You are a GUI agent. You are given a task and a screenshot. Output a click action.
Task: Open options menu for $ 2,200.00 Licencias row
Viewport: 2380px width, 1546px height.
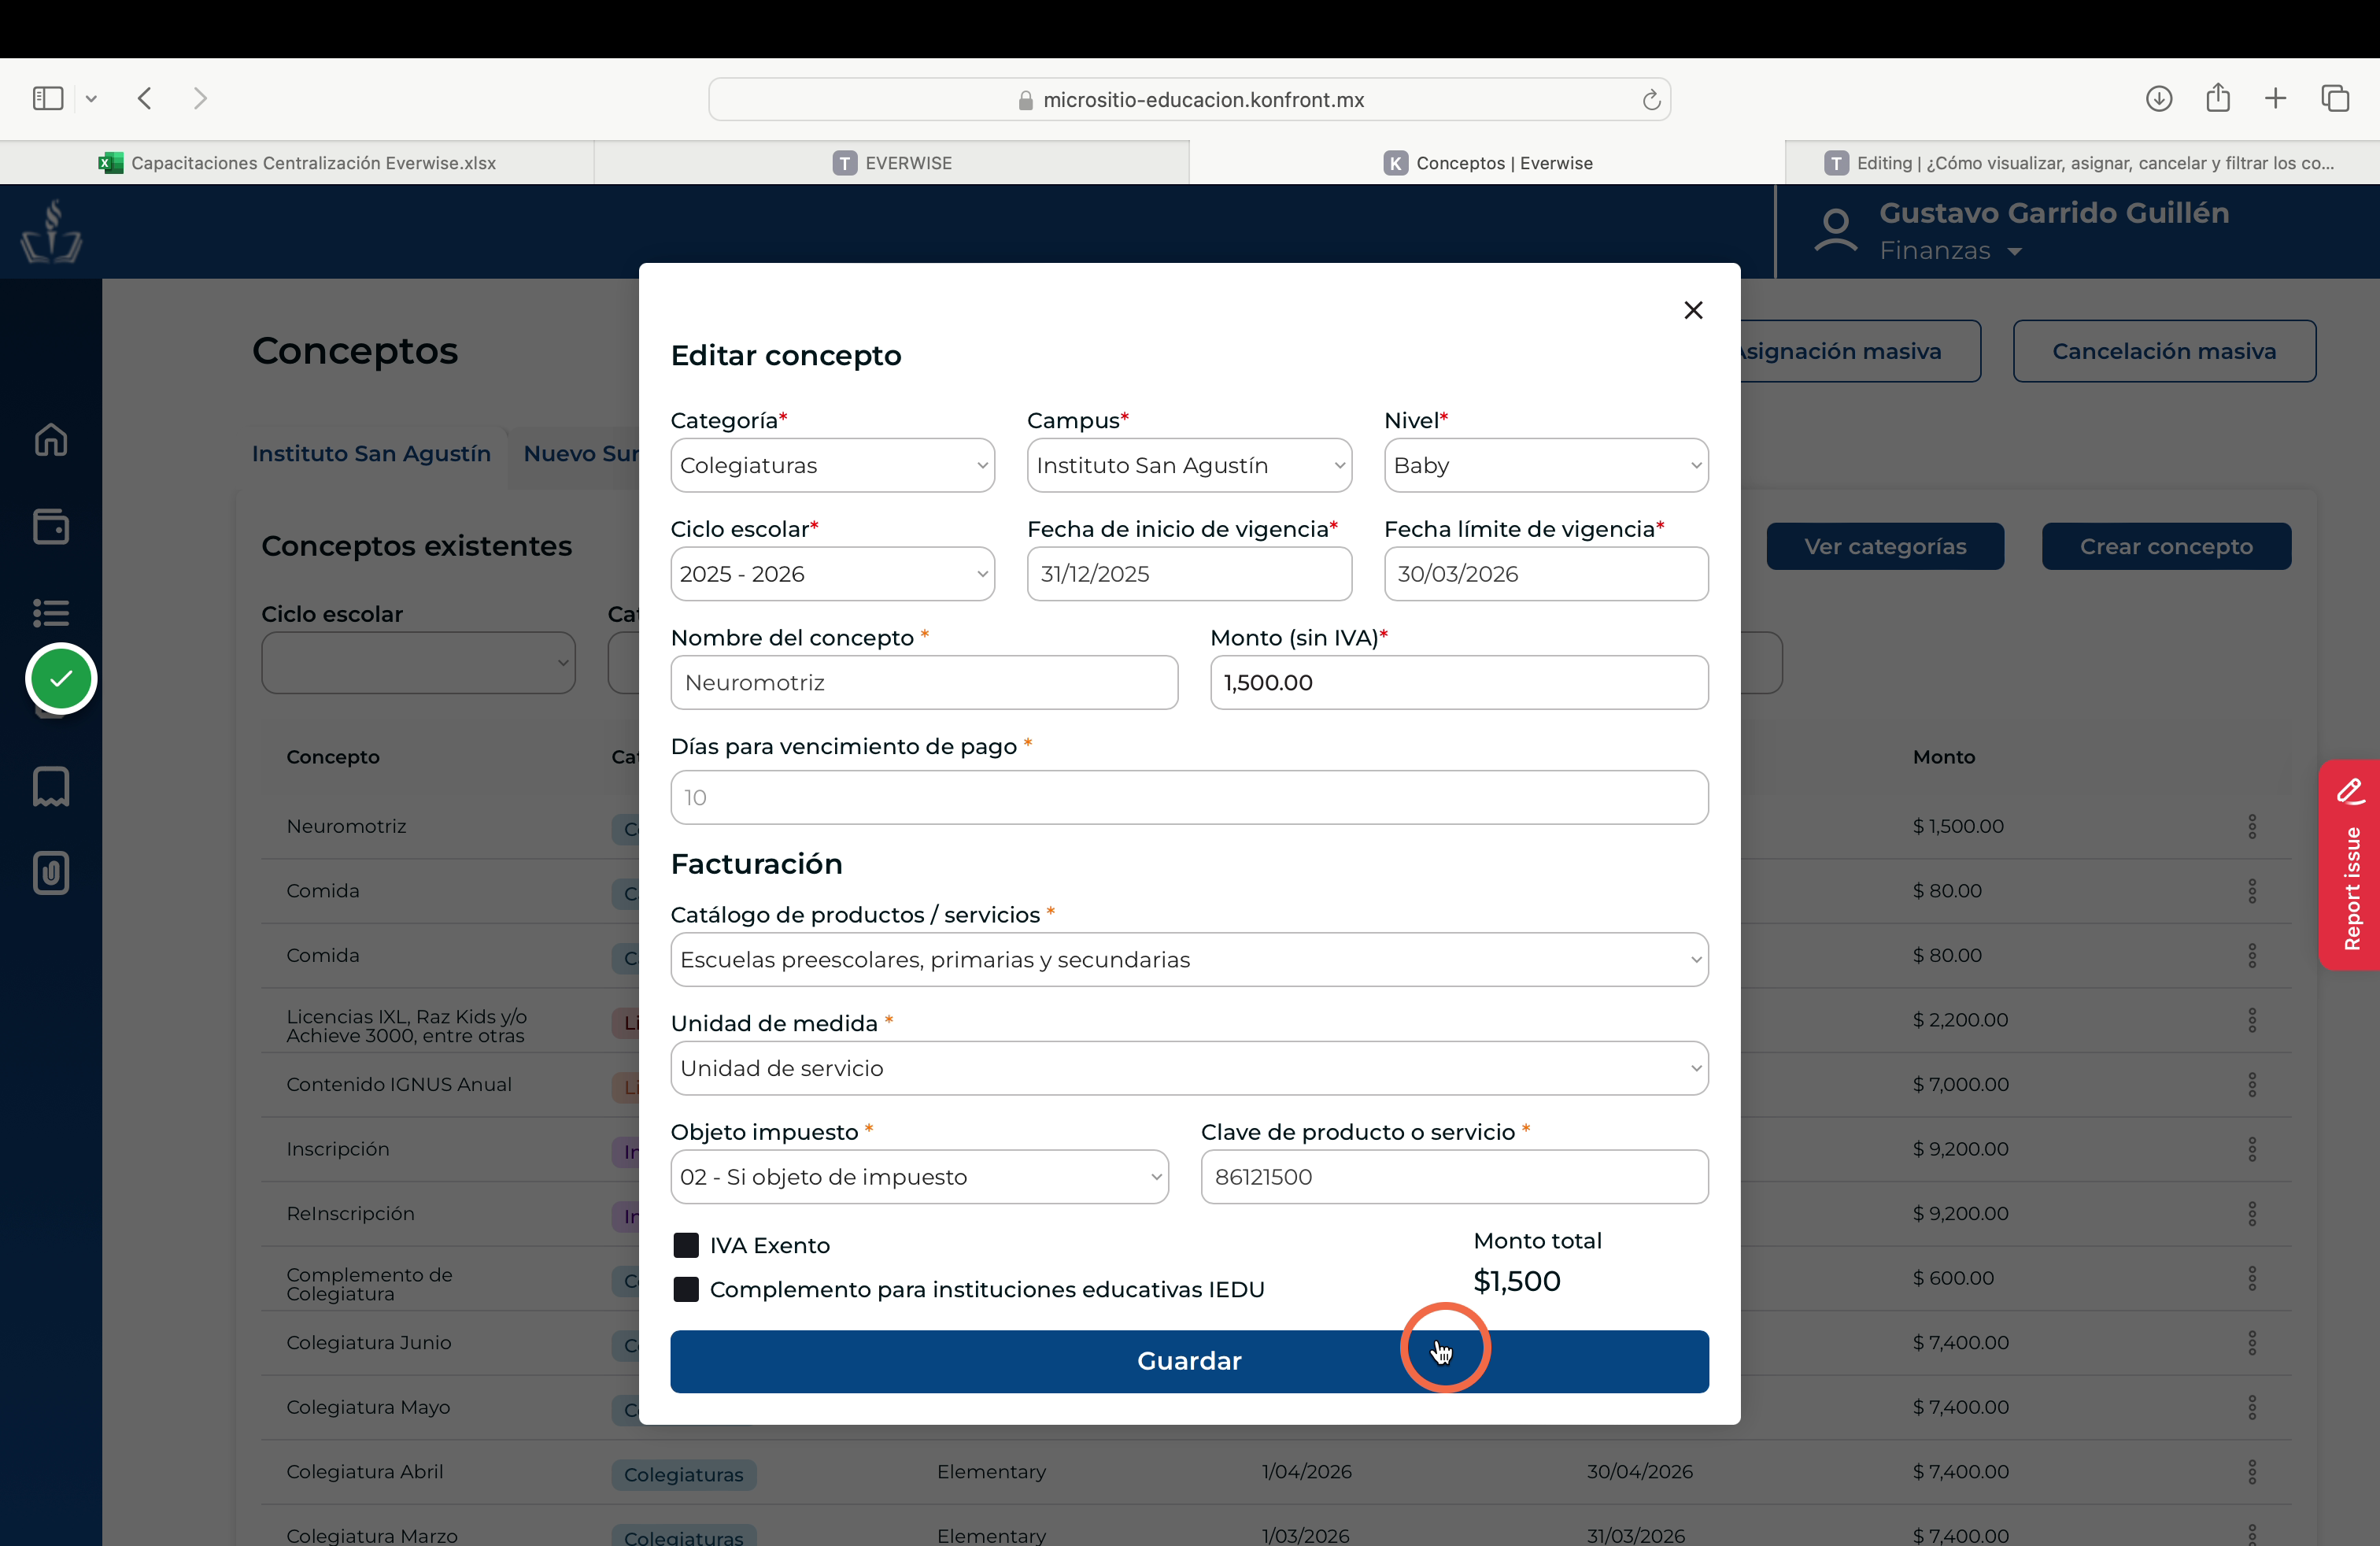coord(2252,1020)
